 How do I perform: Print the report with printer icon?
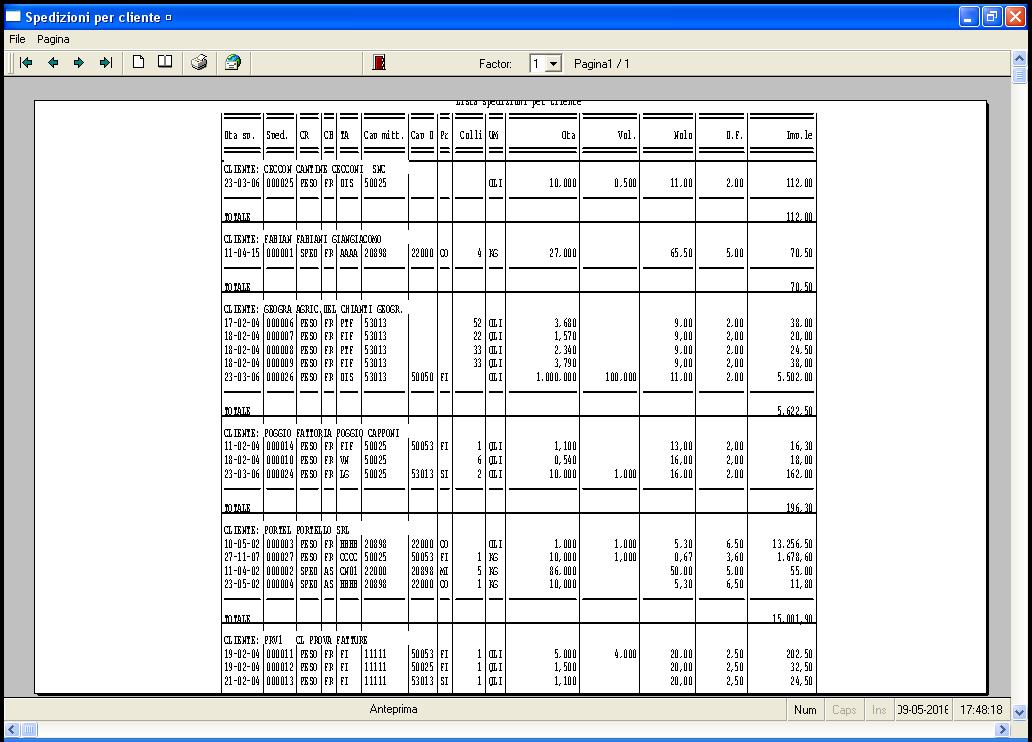pos(199,63)
